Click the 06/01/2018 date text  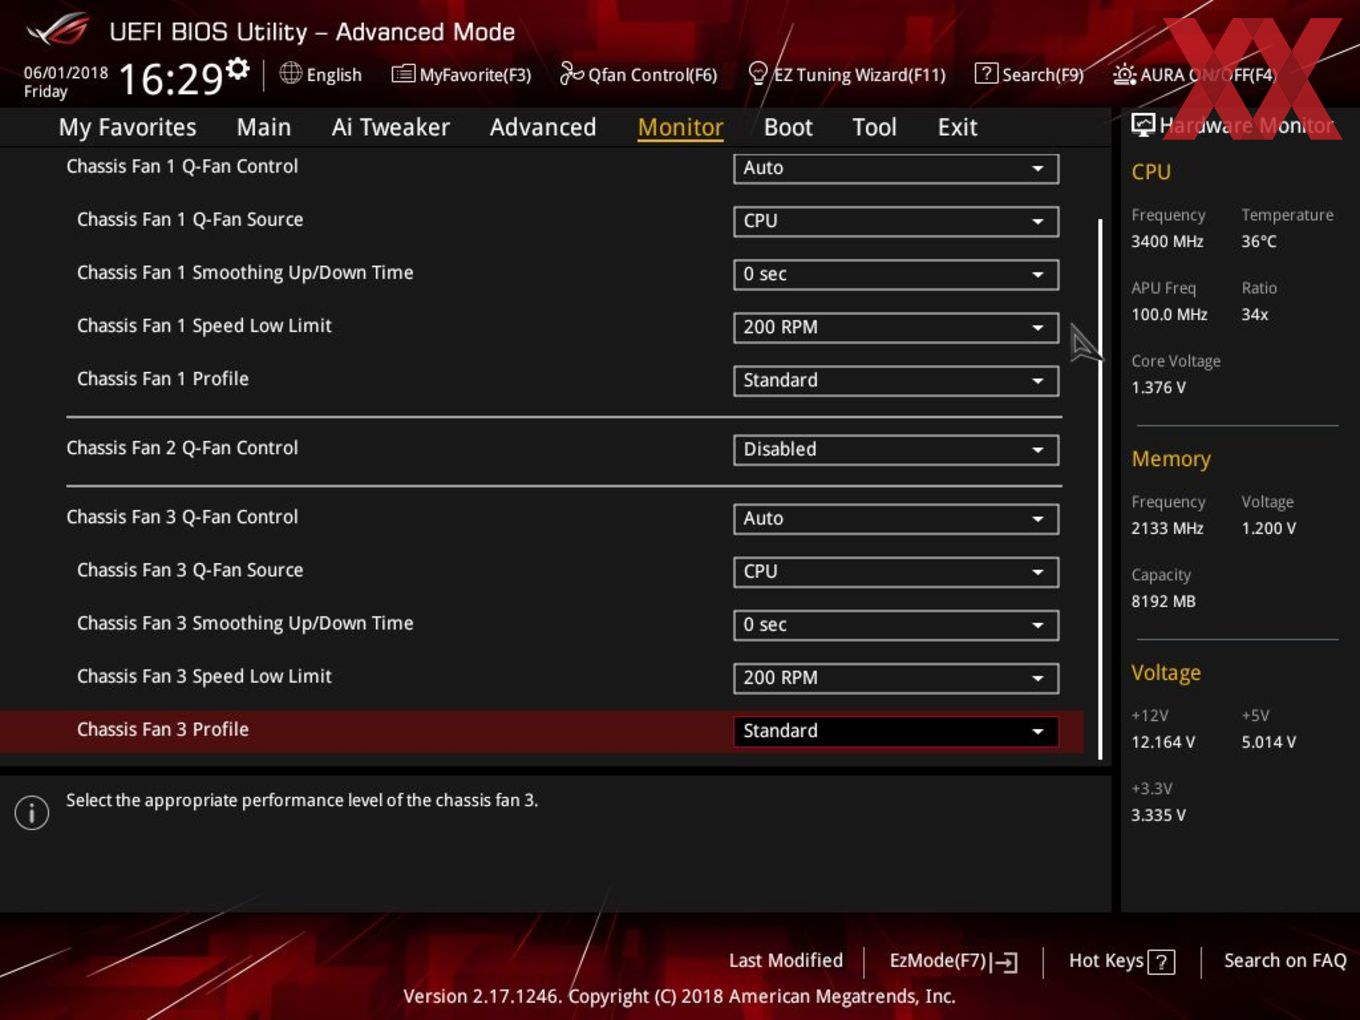[x=66, y=73]
